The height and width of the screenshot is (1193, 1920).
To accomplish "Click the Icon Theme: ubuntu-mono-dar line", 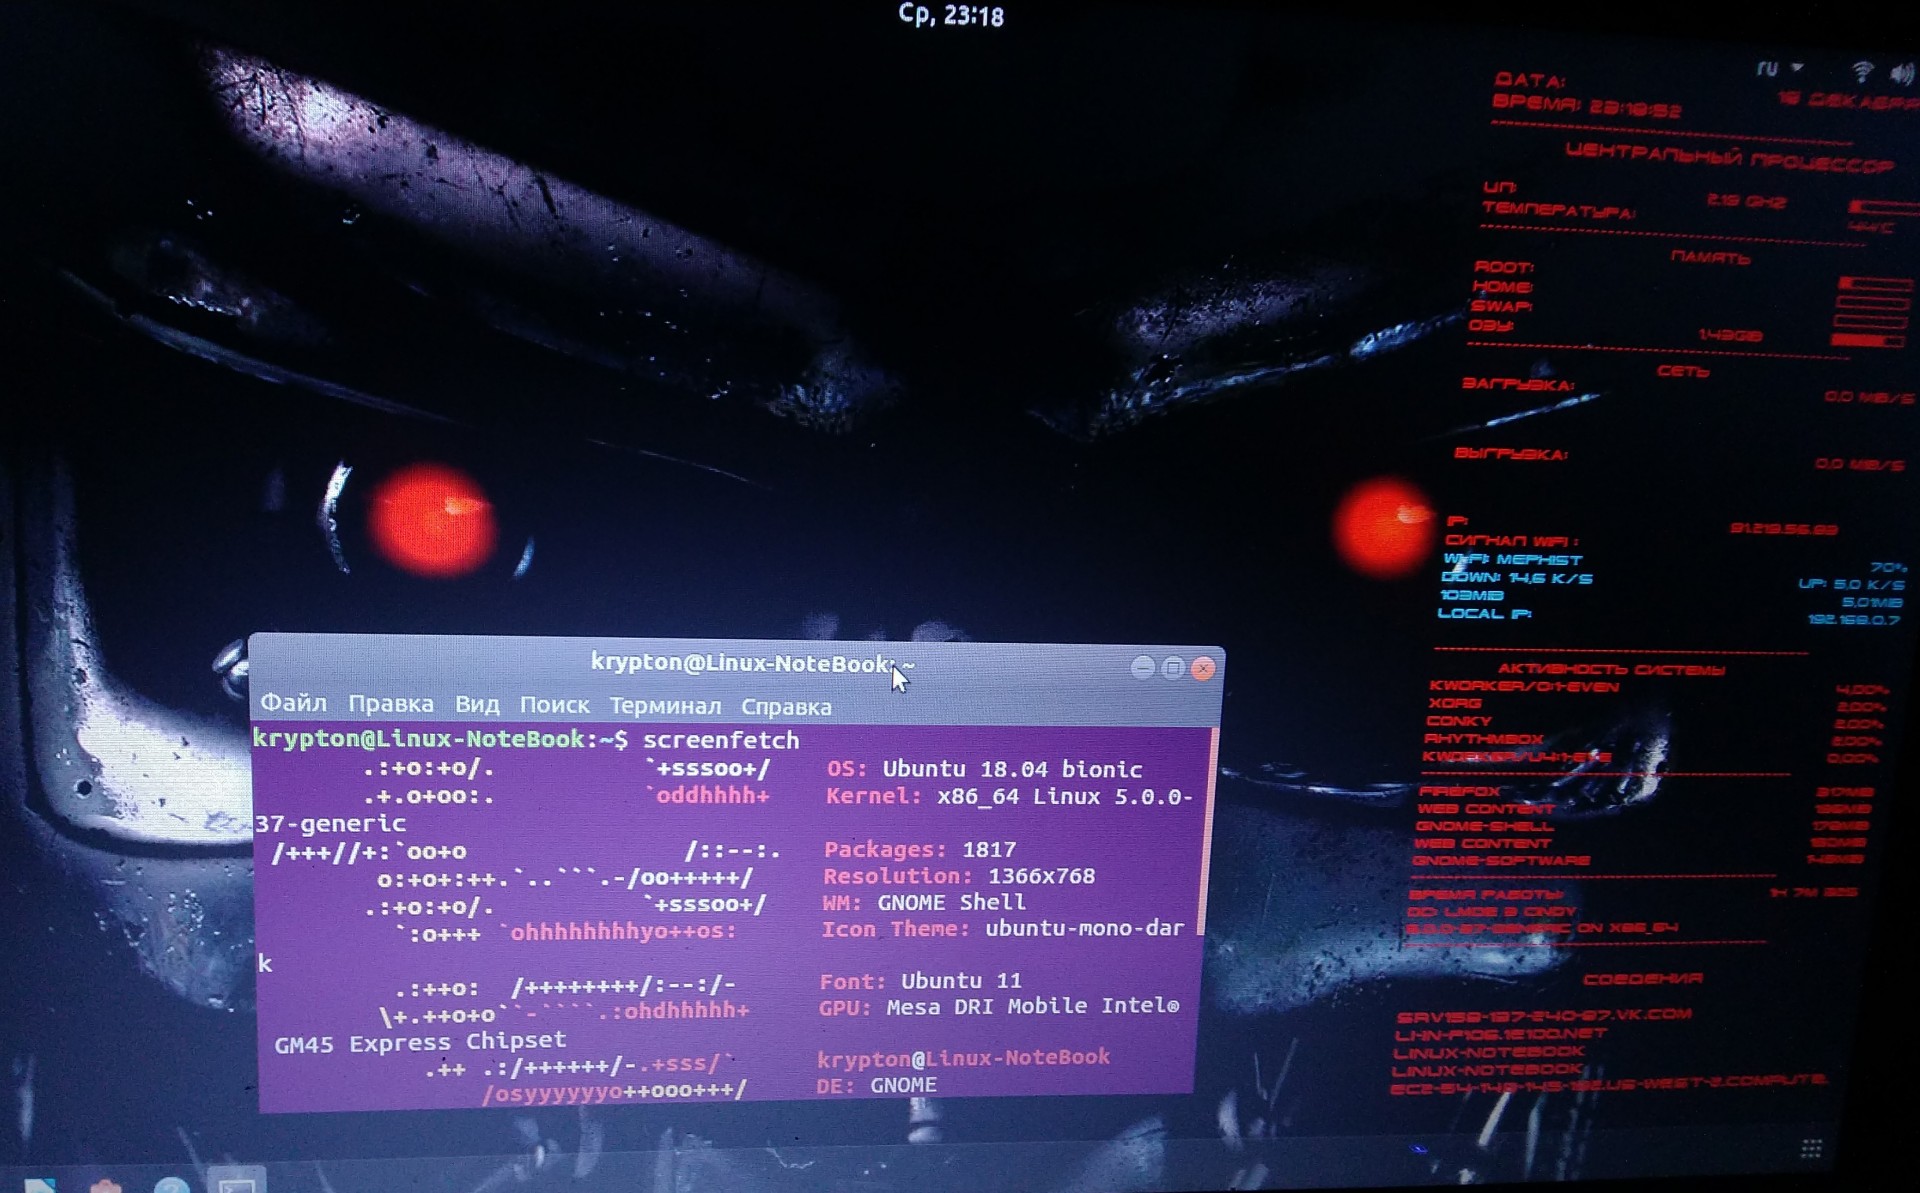I will click(x=1003, y=929).
